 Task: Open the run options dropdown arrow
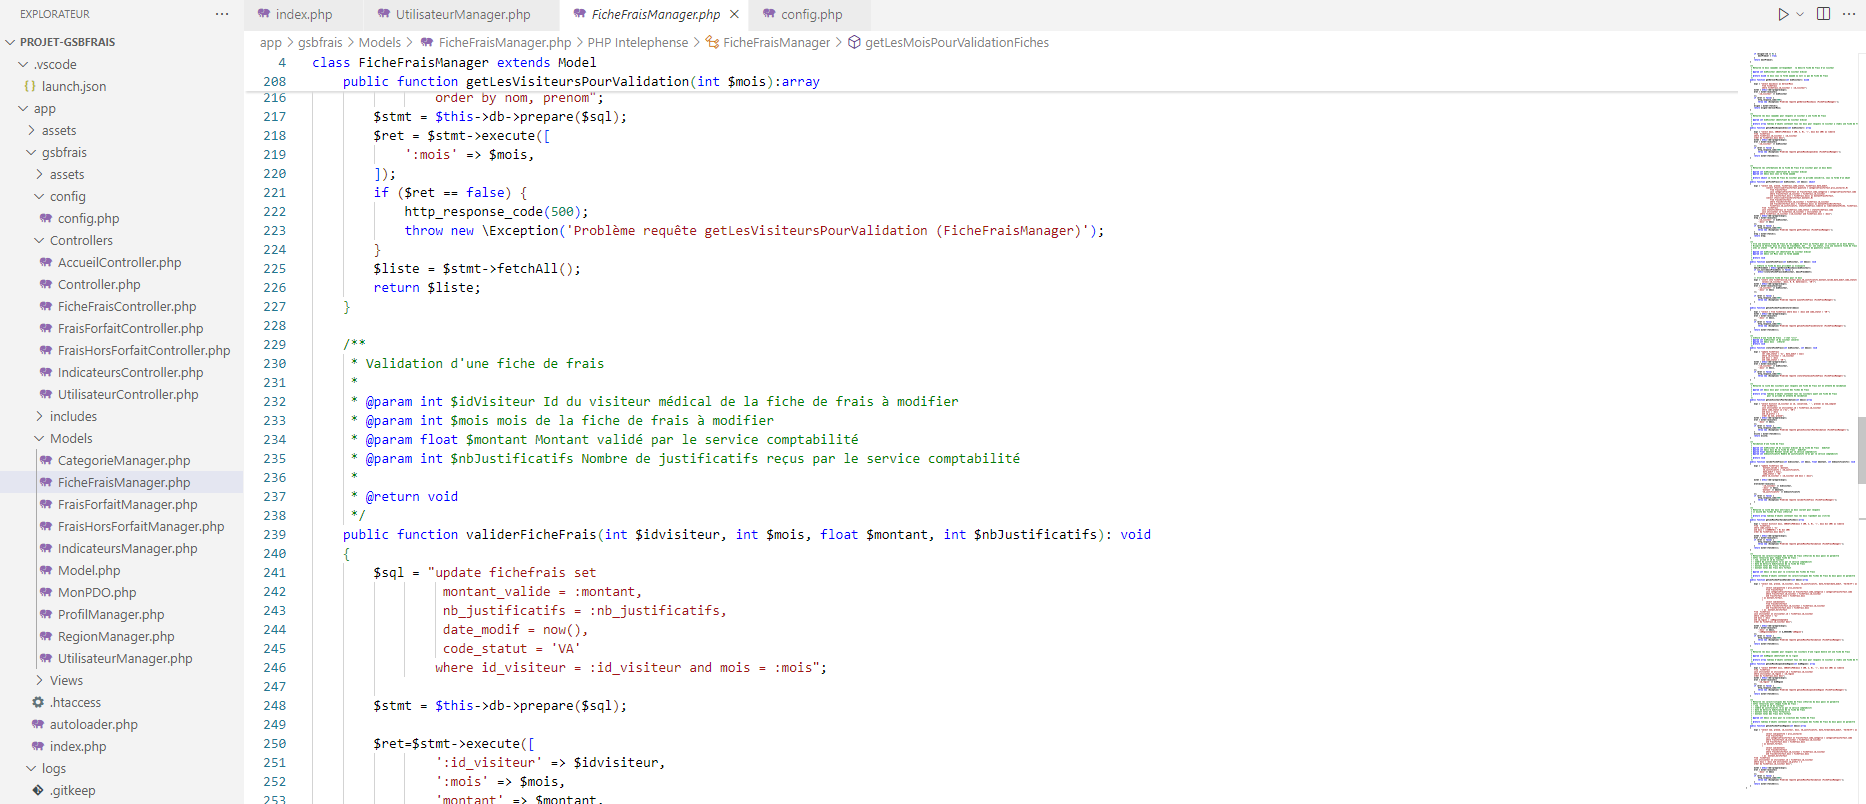pyautogui.click(x=1800, y=14)
